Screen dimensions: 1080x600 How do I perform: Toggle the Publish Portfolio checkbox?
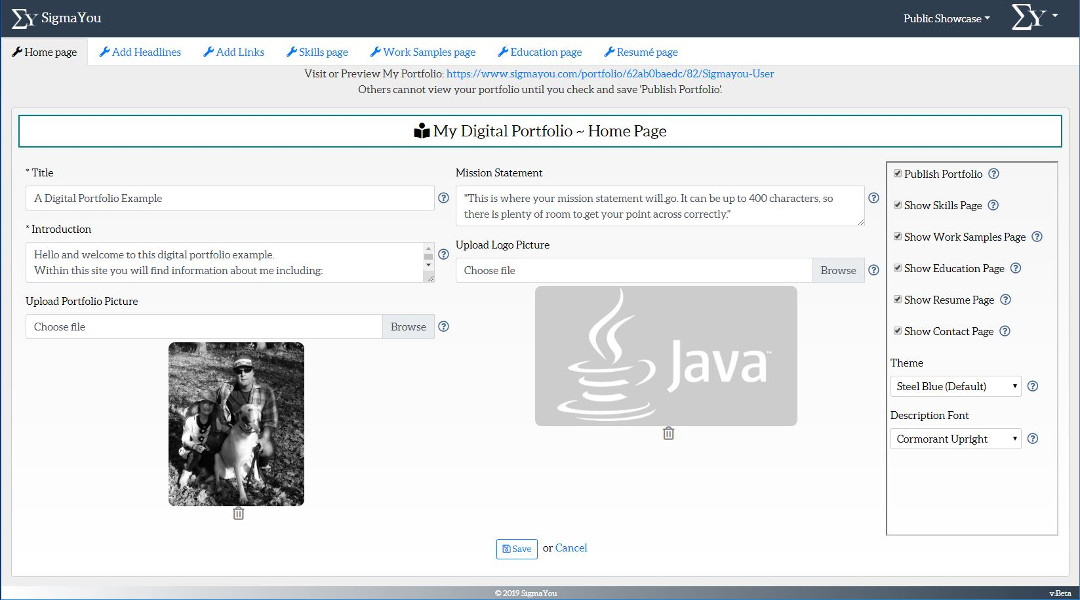pos(897,174)
